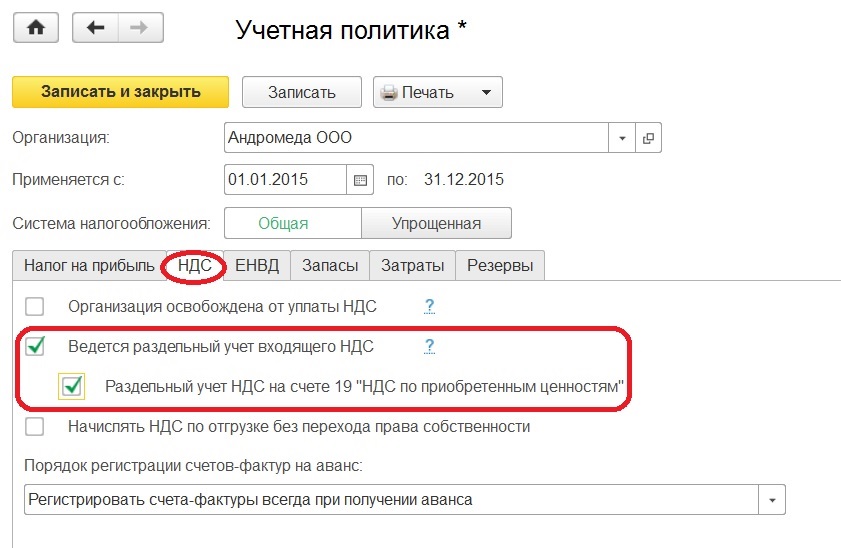Click the Применяется с label

point(68,180)
